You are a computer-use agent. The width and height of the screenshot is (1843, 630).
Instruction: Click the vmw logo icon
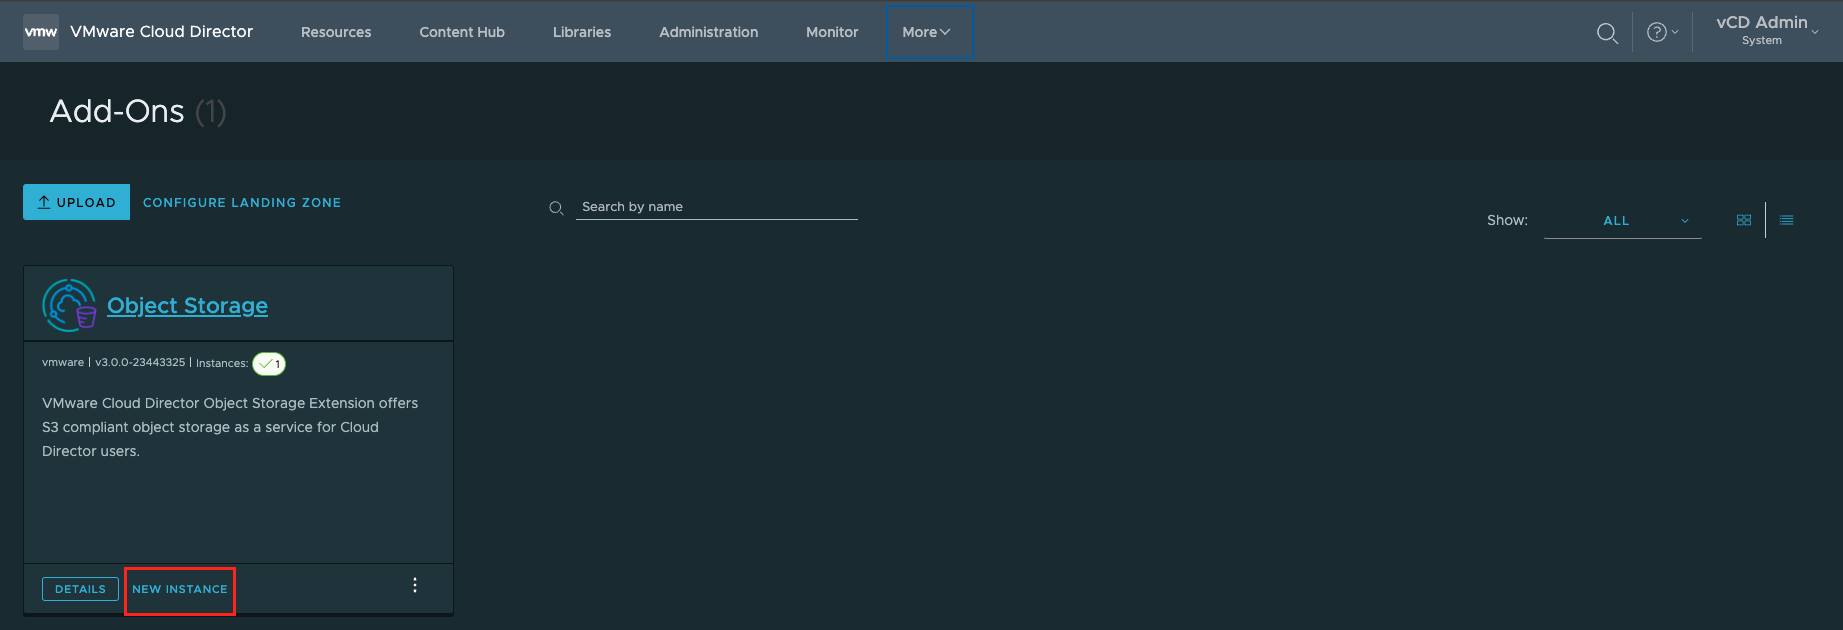point(41,32)
